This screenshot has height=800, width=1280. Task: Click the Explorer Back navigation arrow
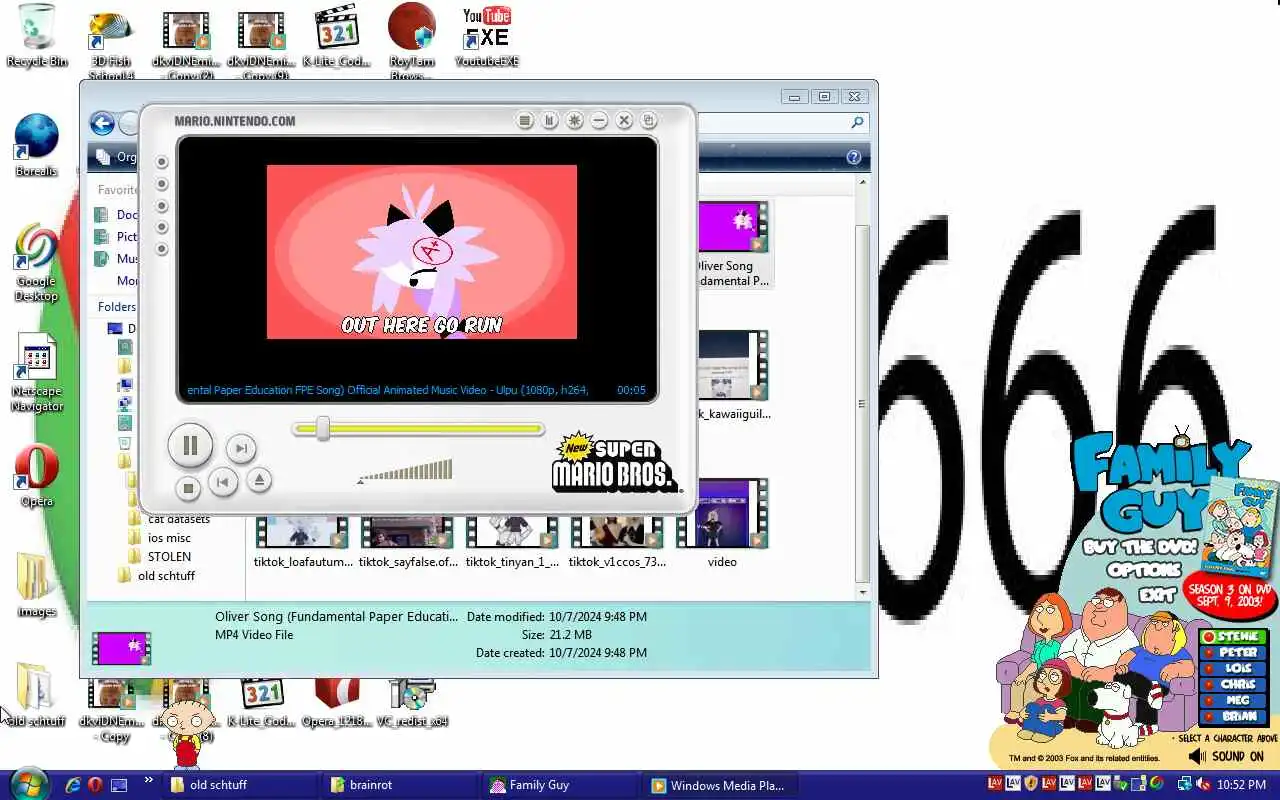click(x=102, y=123)
